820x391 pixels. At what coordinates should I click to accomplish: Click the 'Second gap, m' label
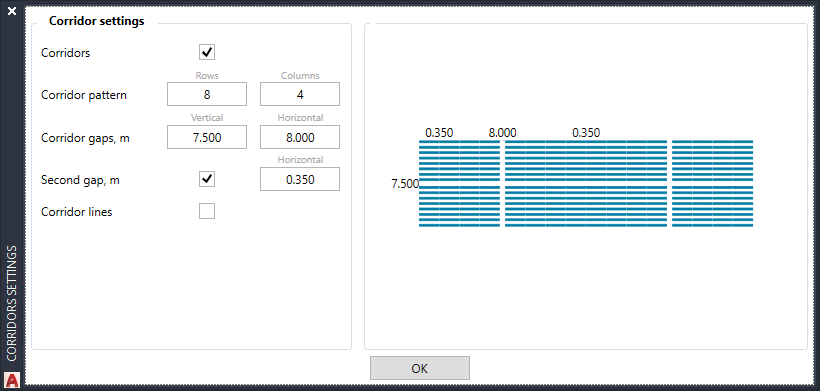click(80, 180)
